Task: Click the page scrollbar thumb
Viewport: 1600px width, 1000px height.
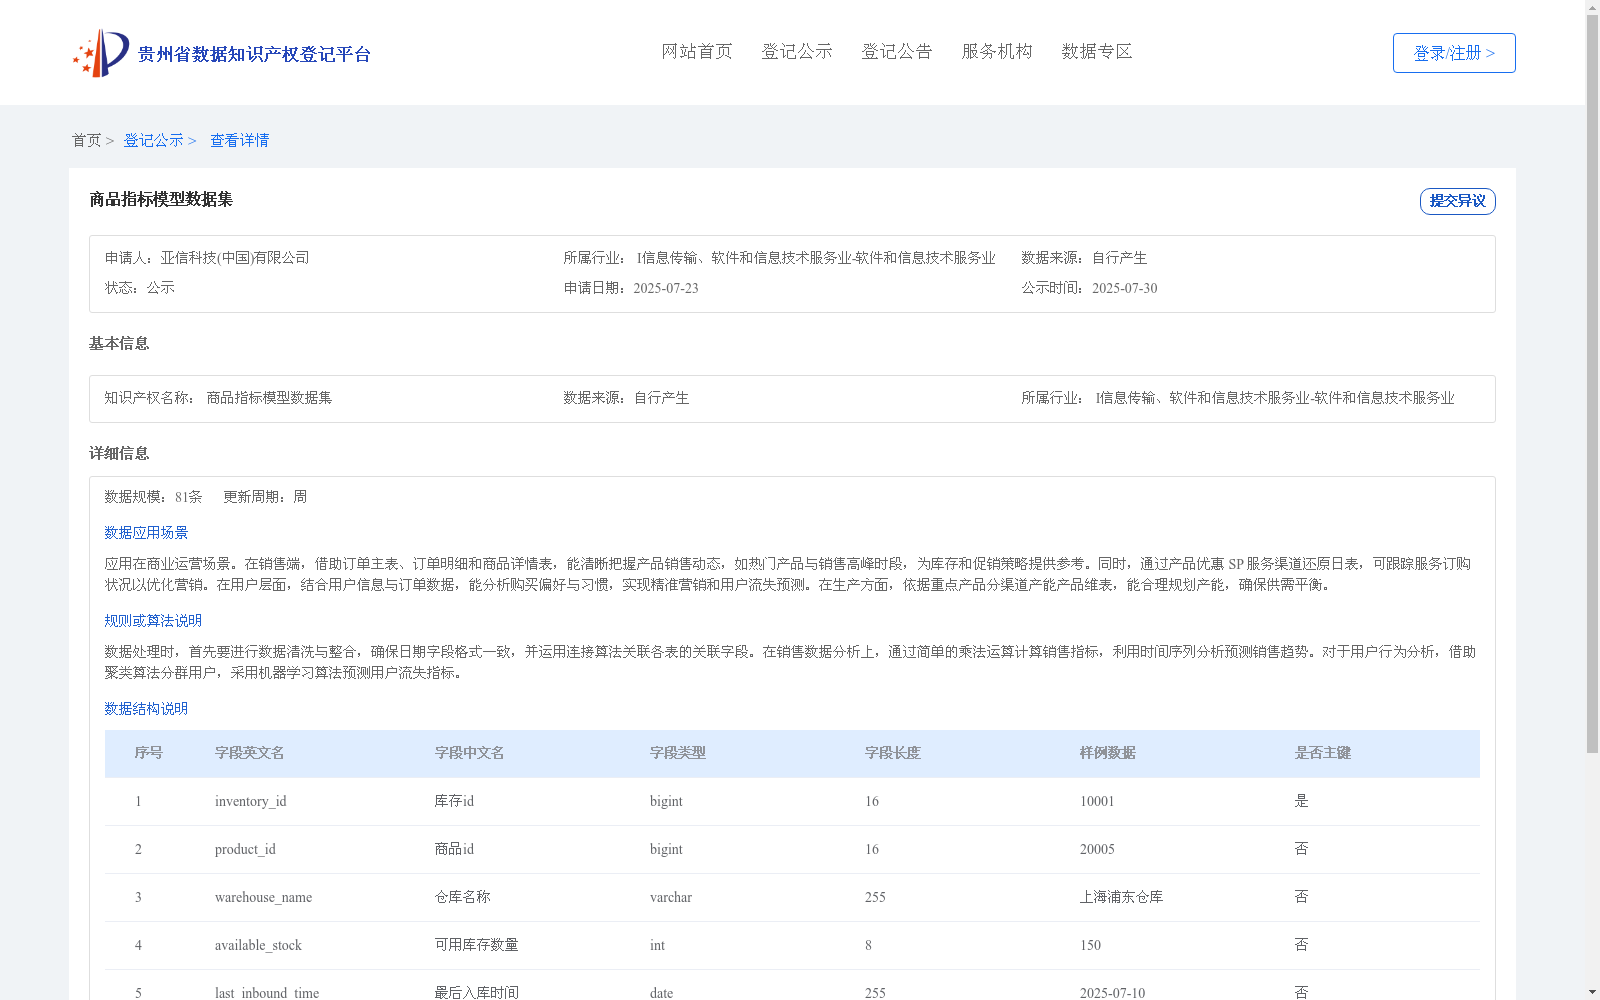Action: (1592, 384)
